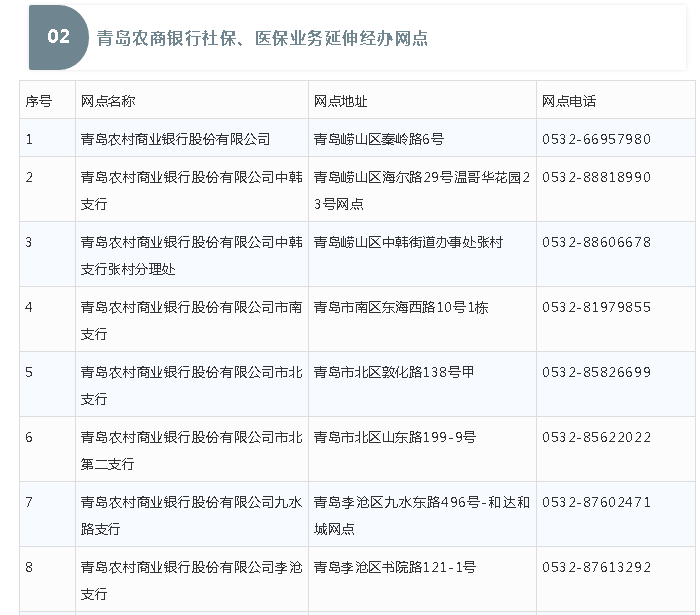Viewport: 700px width, 615px height.
Task: Click the 网点电话 column header
Action: point(569,101)
